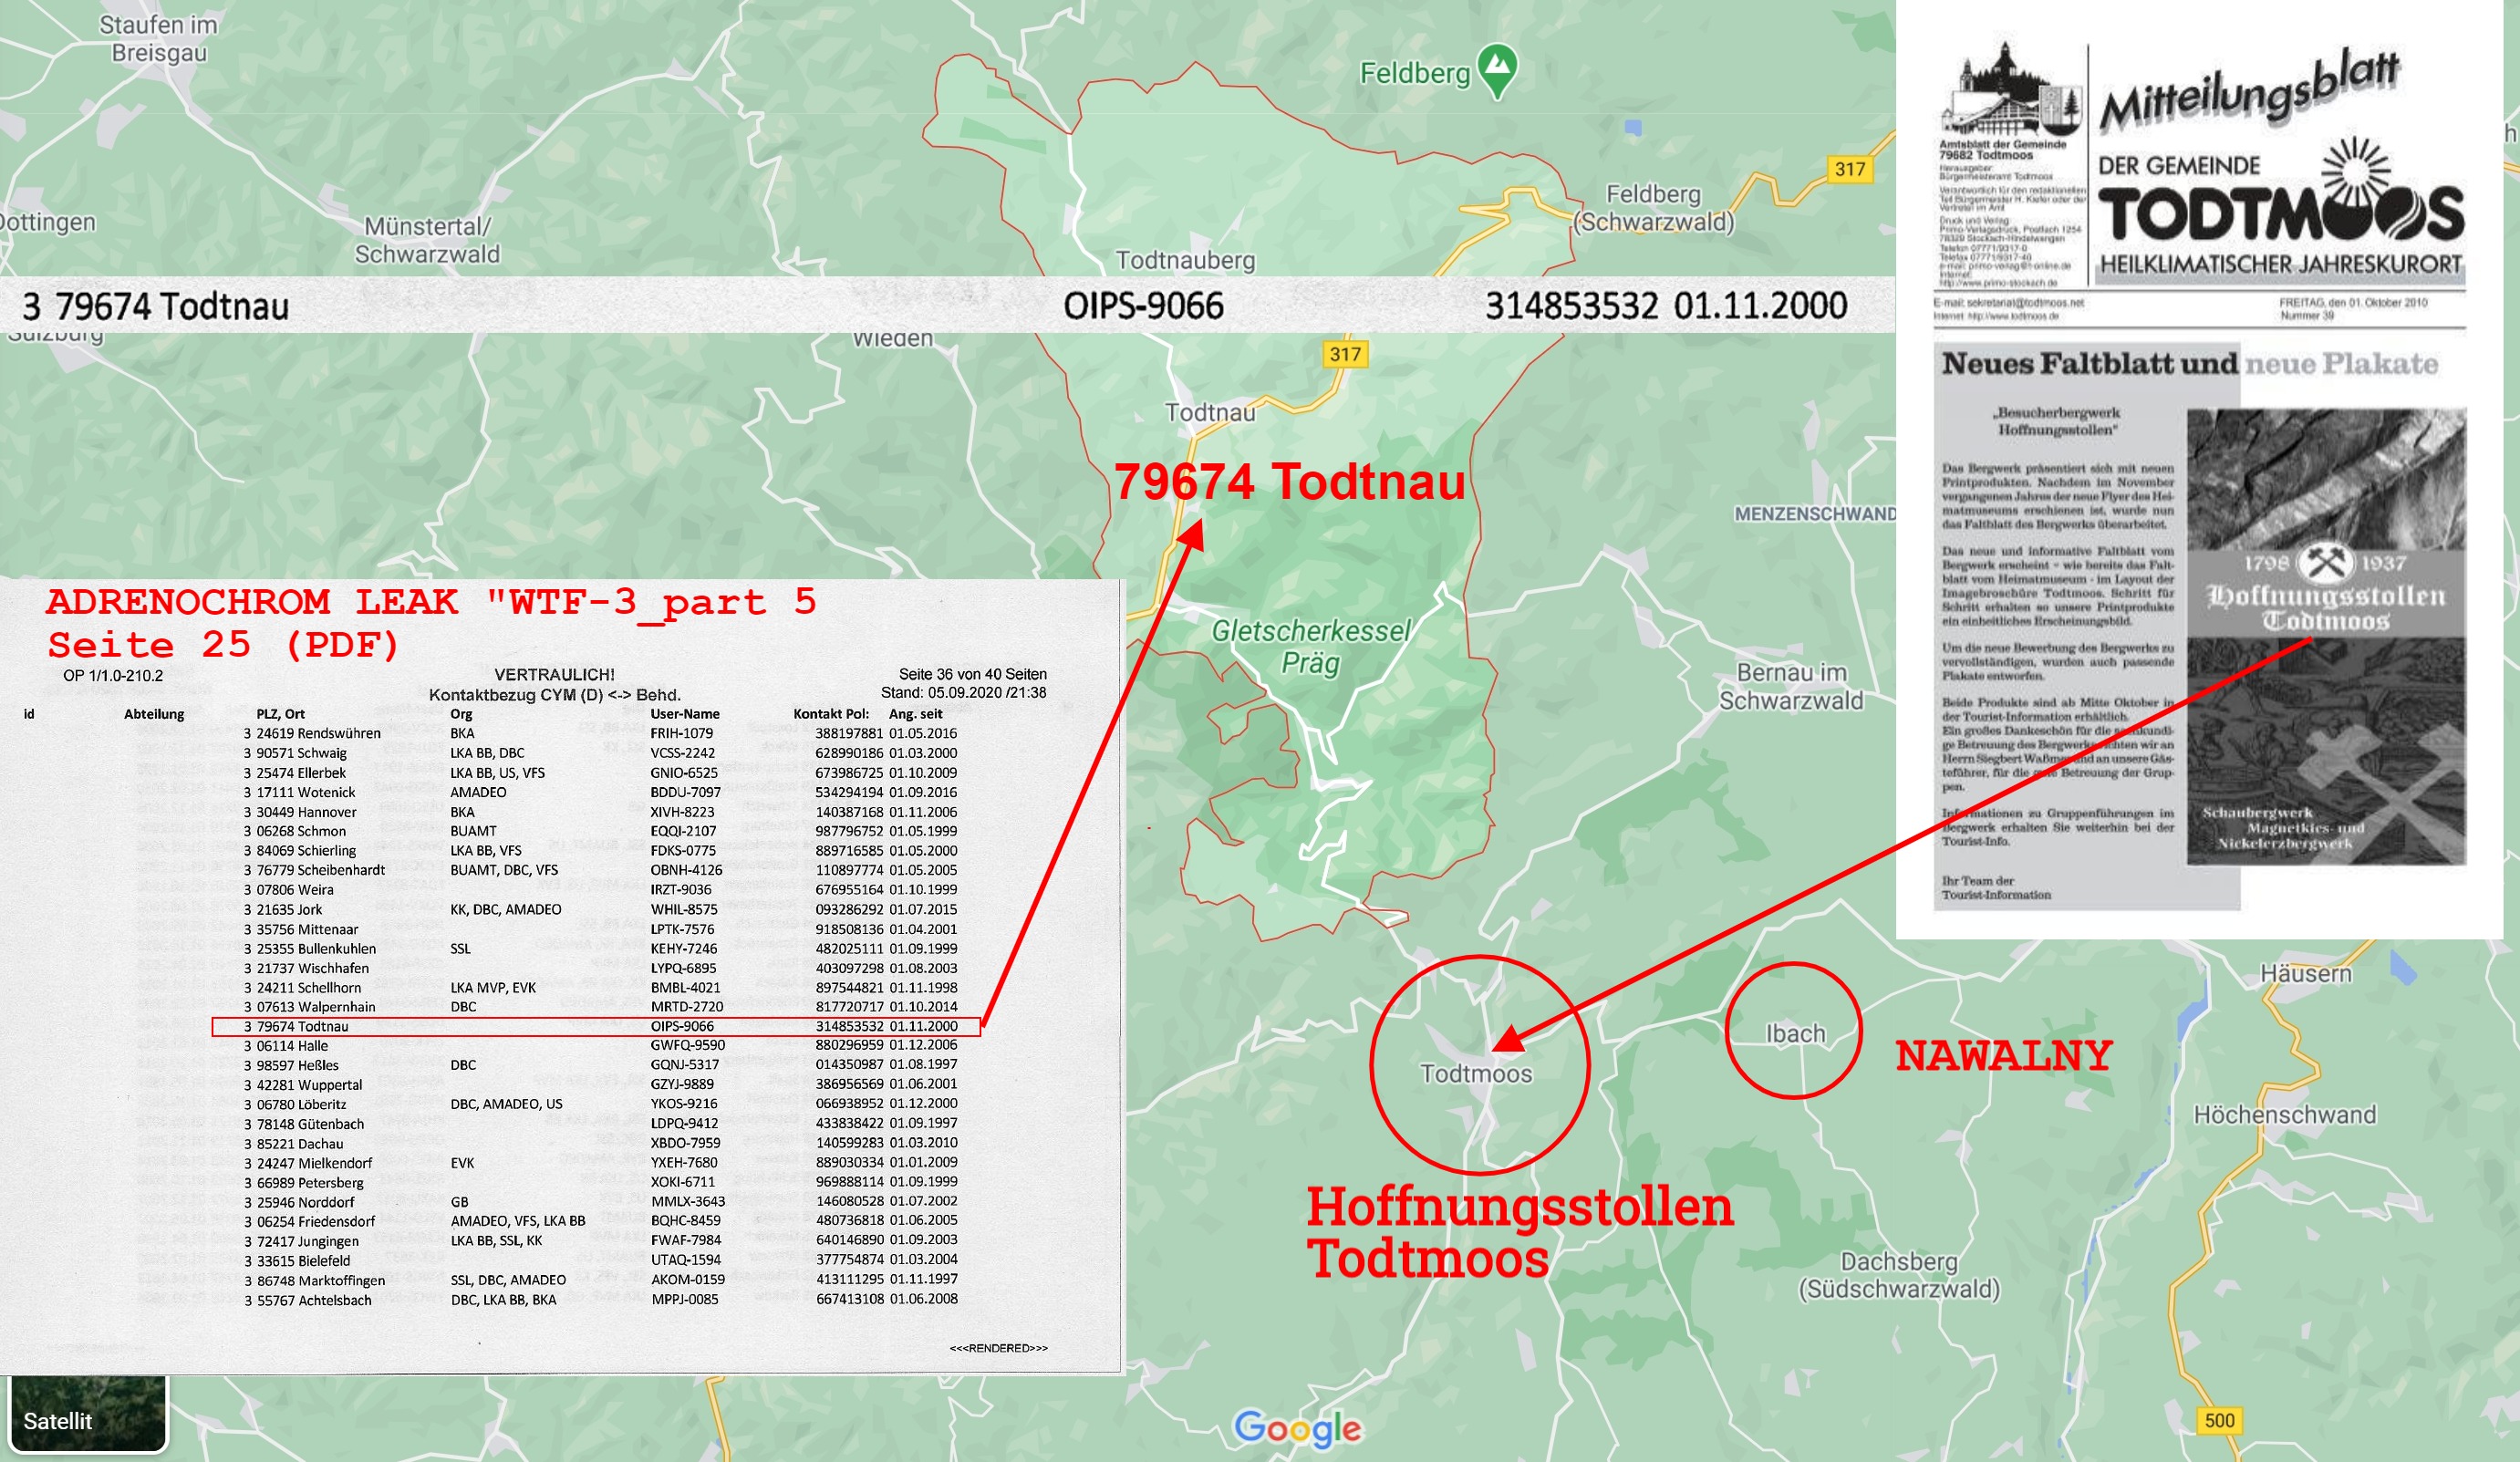Click the OP 1/1.0-210.2 document reference
Screen dimensions: 2520x1462
click(113, 676)
